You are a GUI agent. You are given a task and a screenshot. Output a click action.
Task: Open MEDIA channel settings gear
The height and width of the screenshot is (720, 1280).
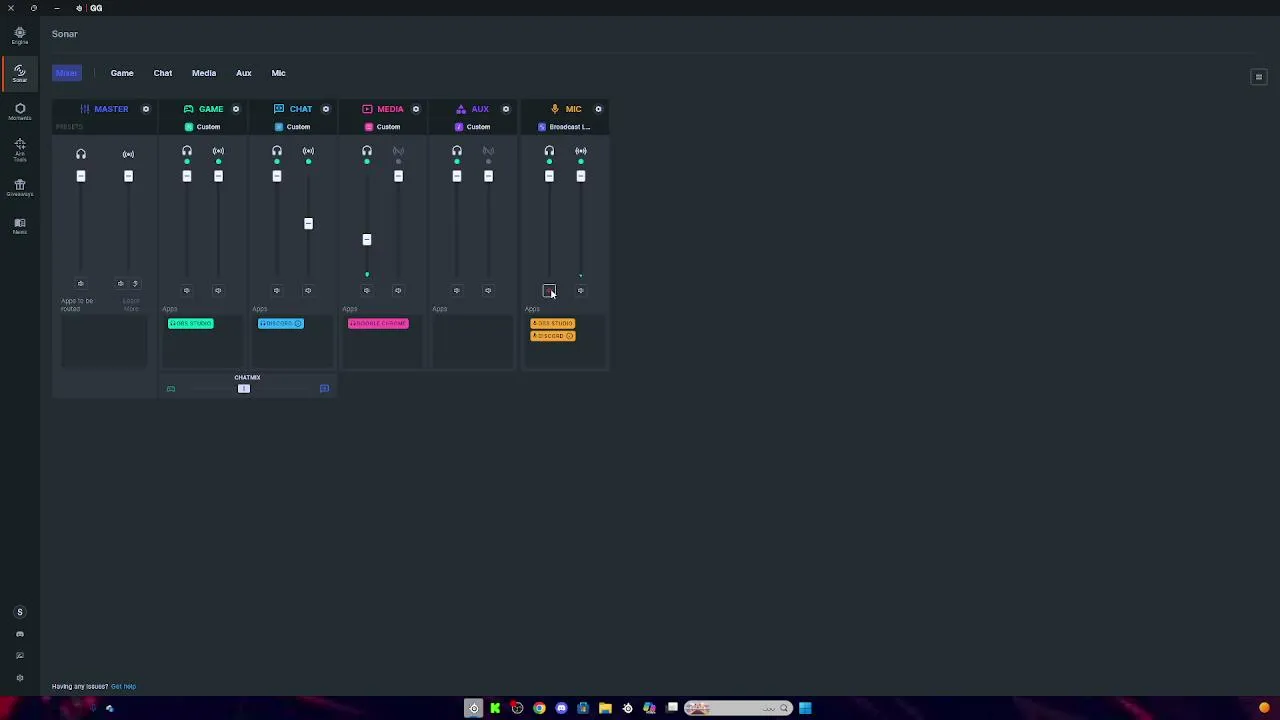click(x=415, y=109)
